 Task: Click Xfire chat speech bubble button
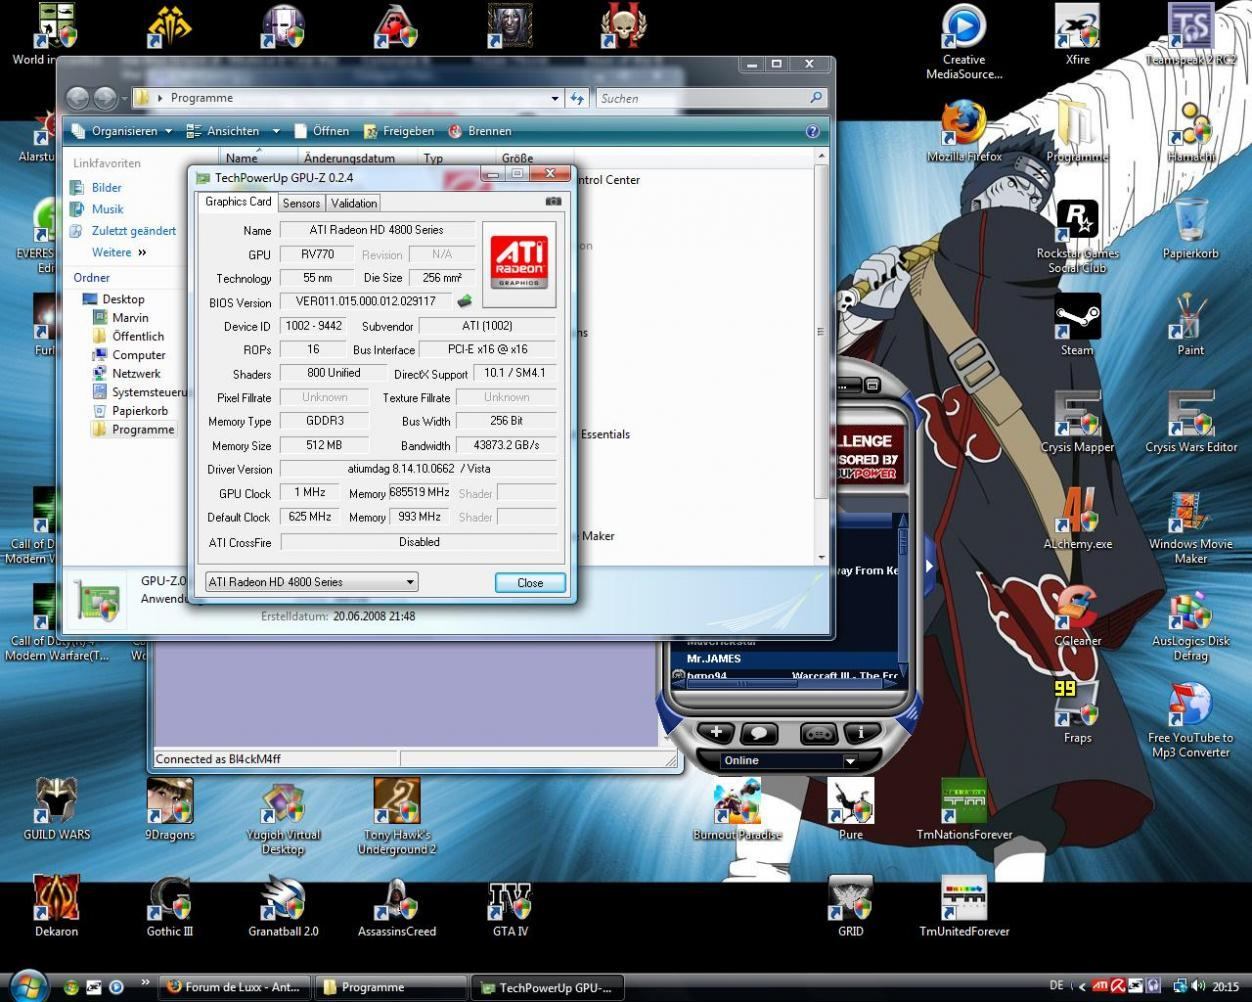point(758,734)
